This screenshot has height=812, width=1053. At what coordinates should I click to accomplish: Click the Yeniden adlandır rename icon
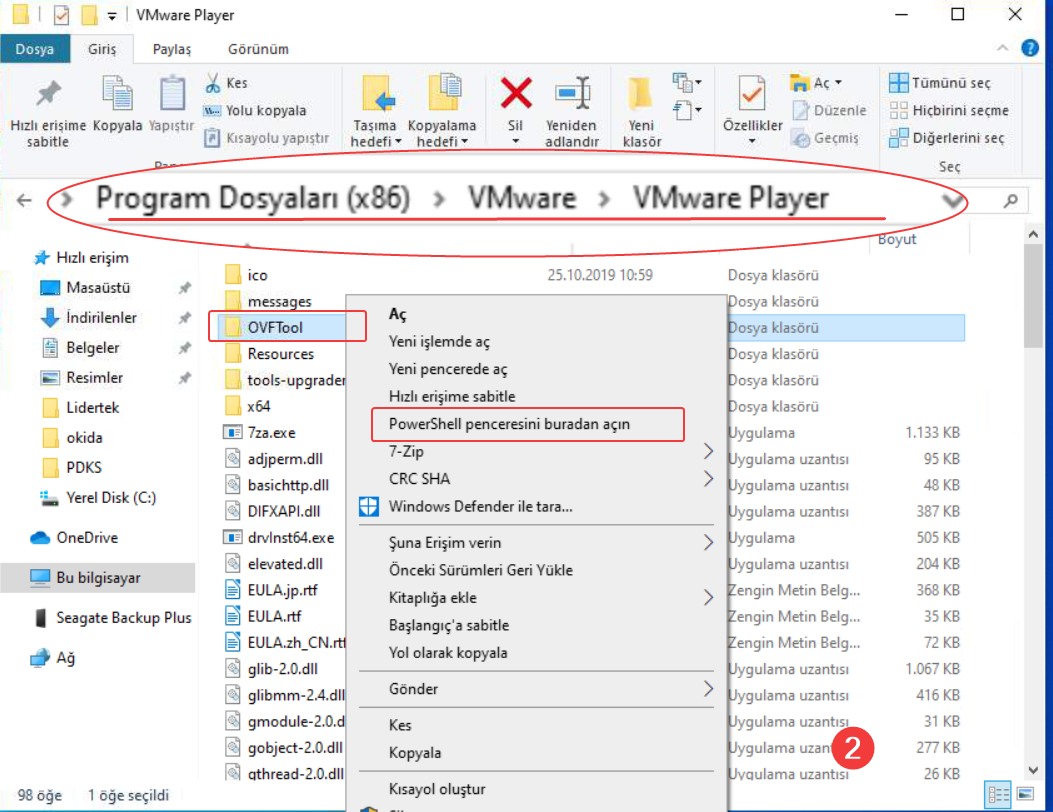pyautogui.click(x=572, y=93)
